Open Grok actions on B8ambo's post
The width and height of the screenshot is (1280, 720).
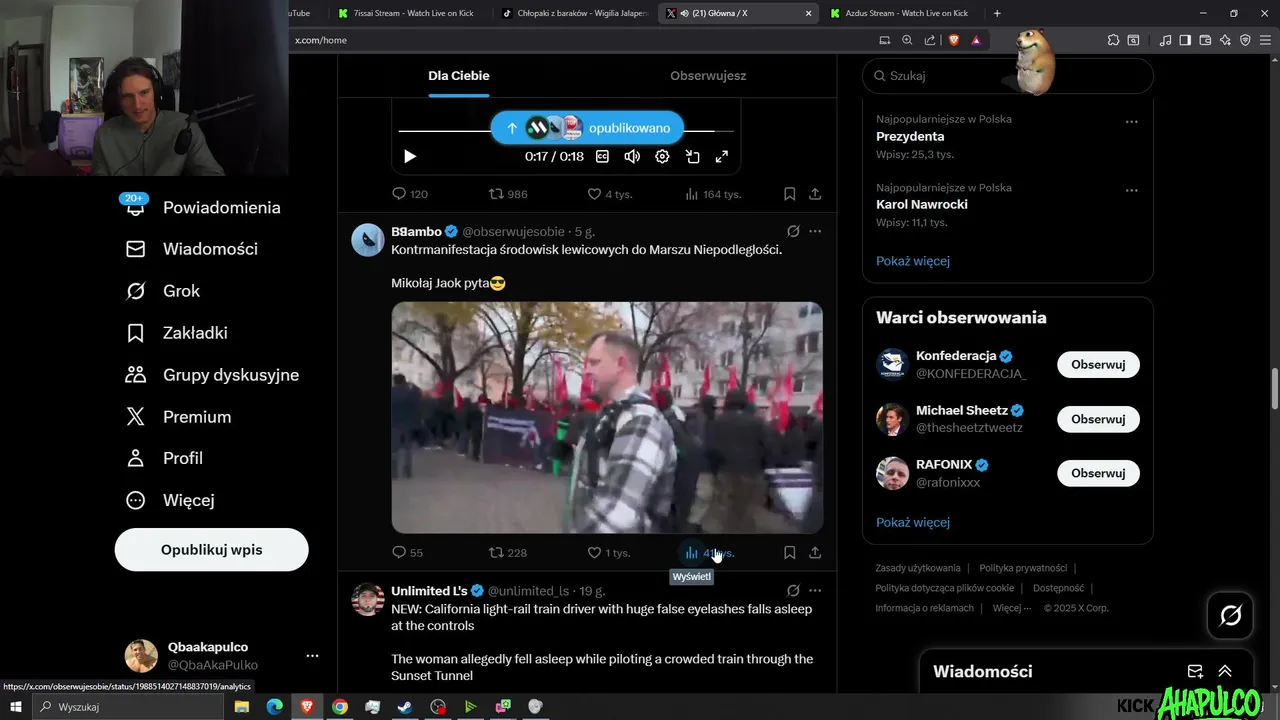[793, 231]
